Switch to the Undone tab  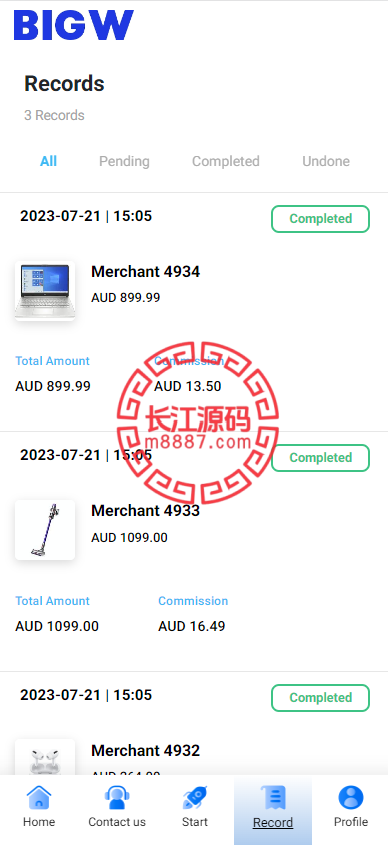(x=326, y=161)
